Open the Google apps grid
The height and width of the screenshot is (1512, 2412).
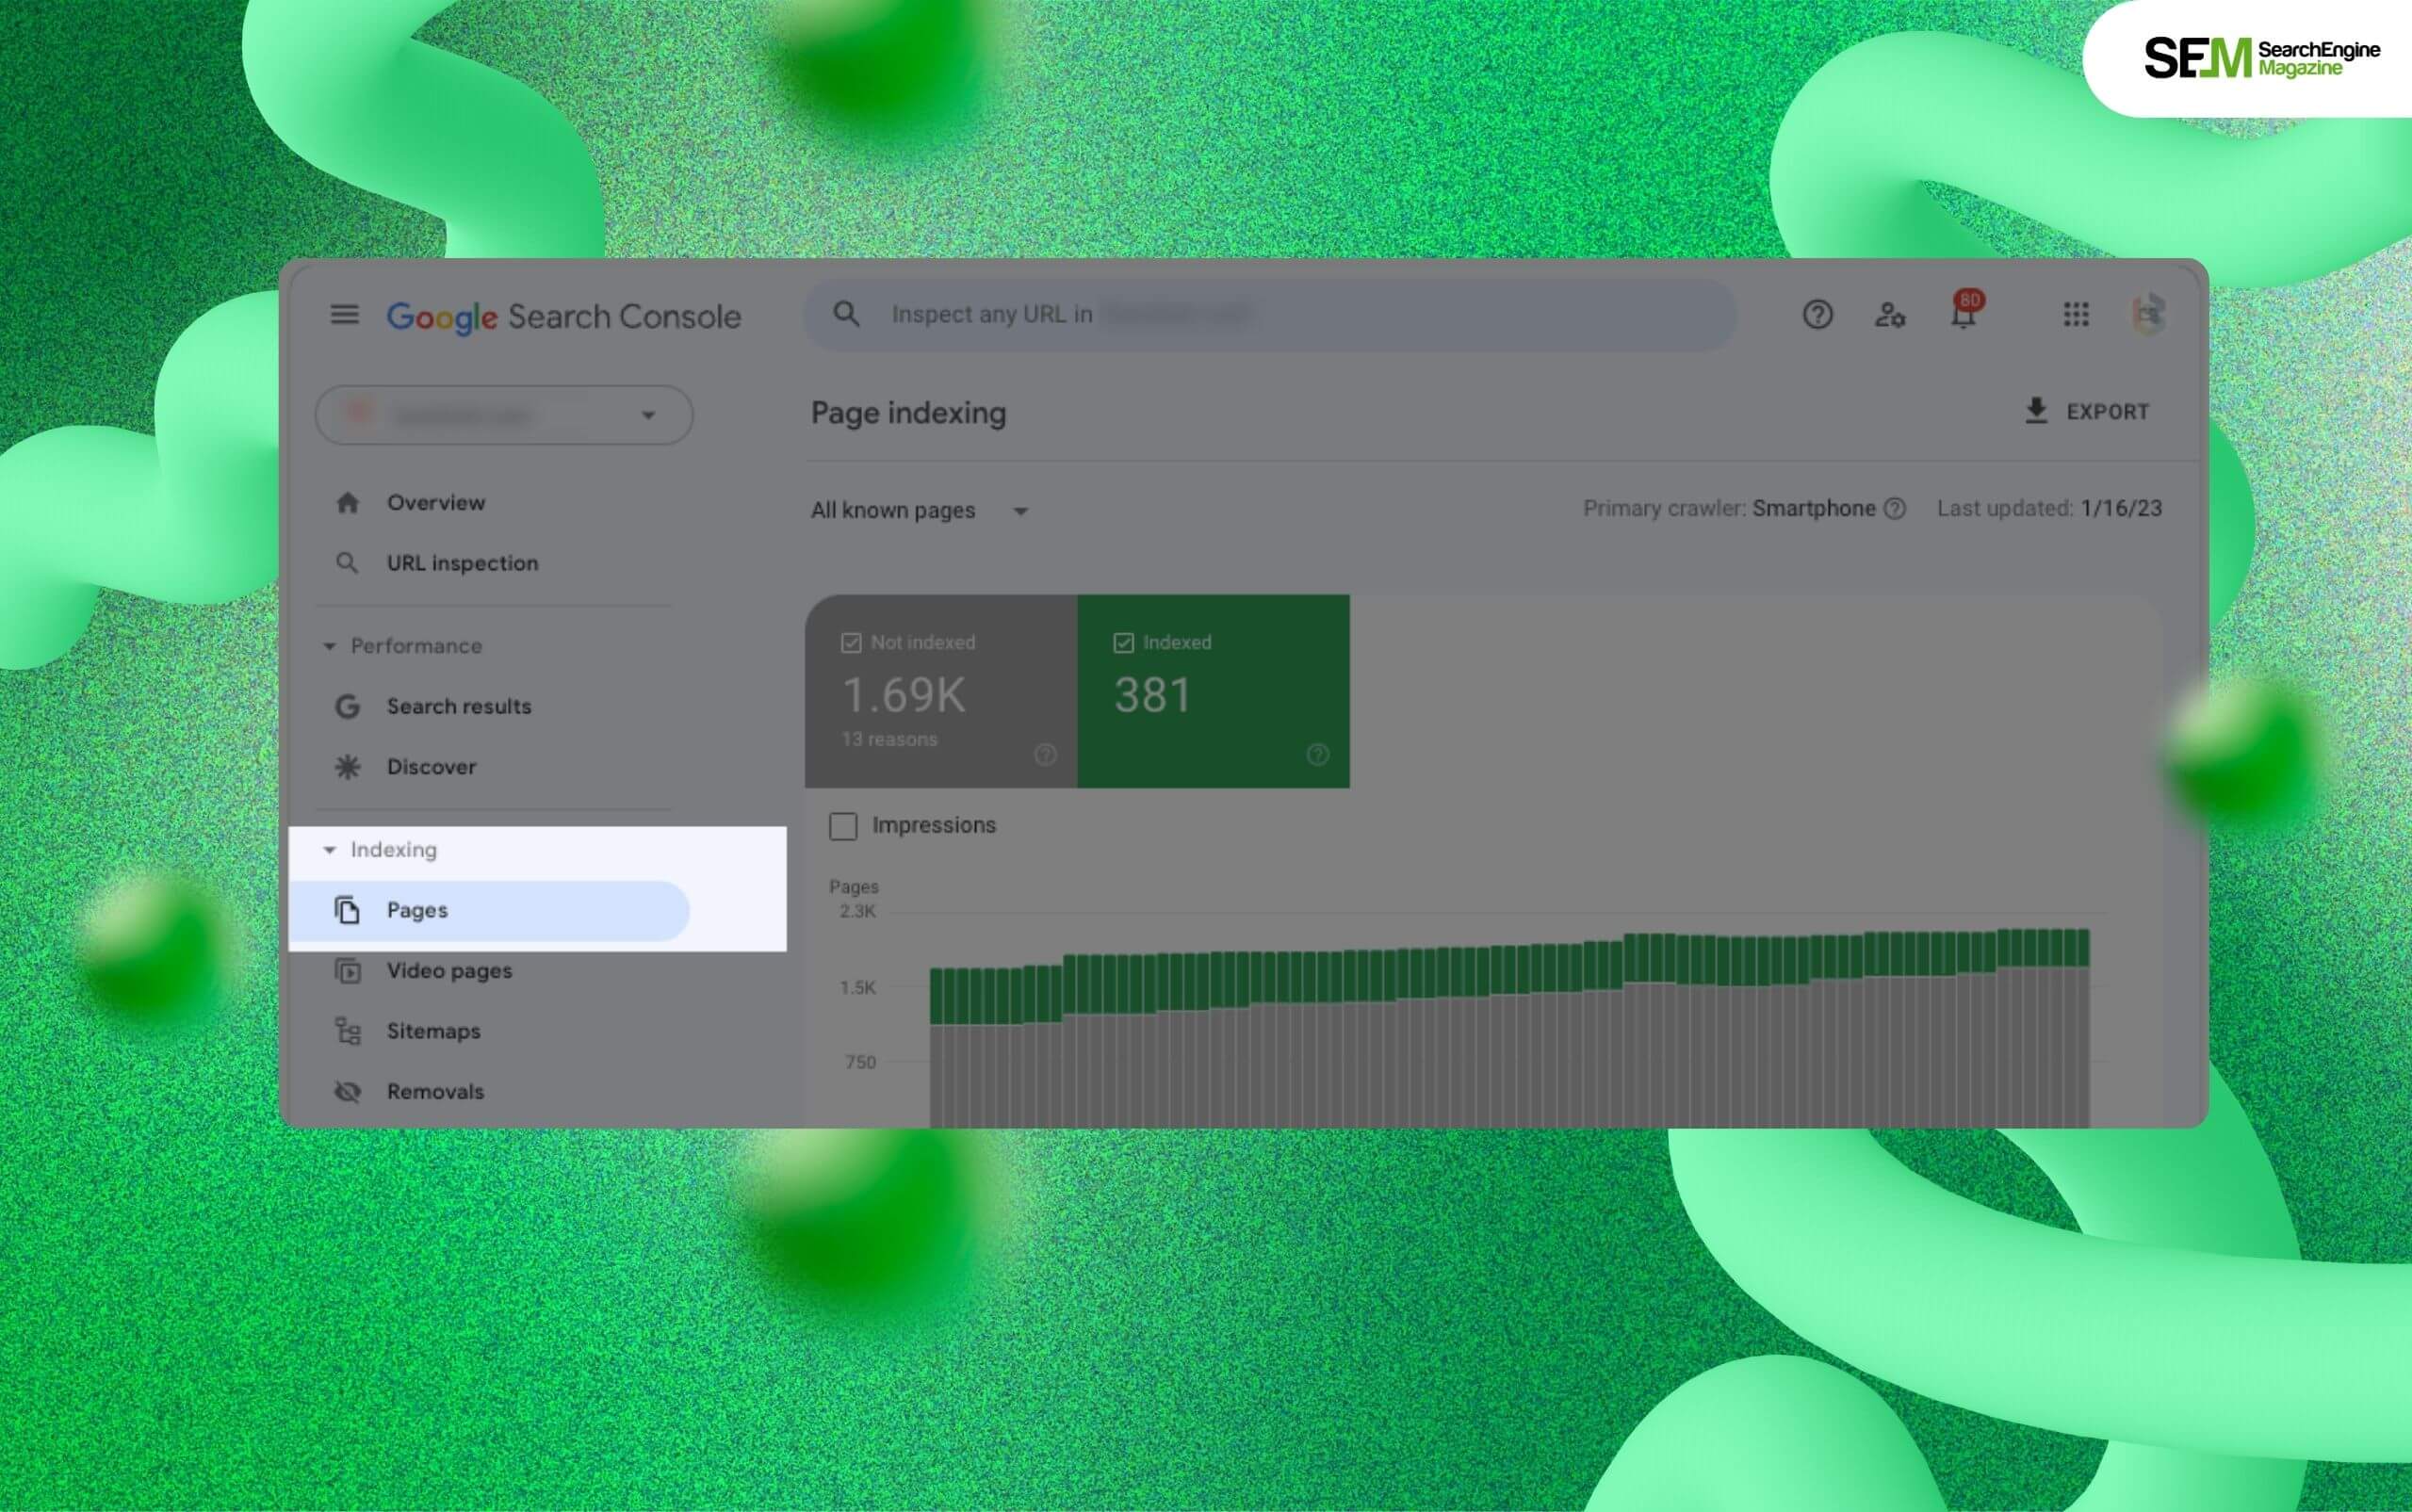(x=2076, y=315)
